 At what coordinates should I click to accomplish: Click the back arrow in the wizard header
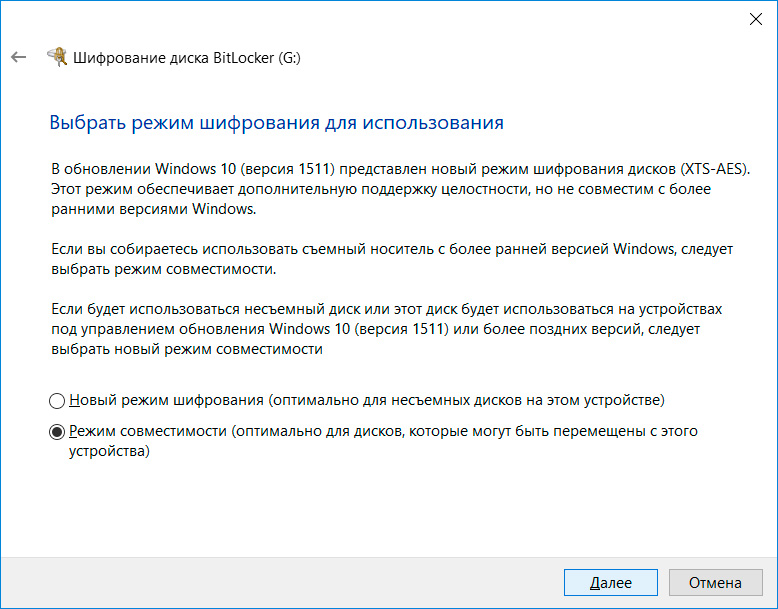click(18, 58)
